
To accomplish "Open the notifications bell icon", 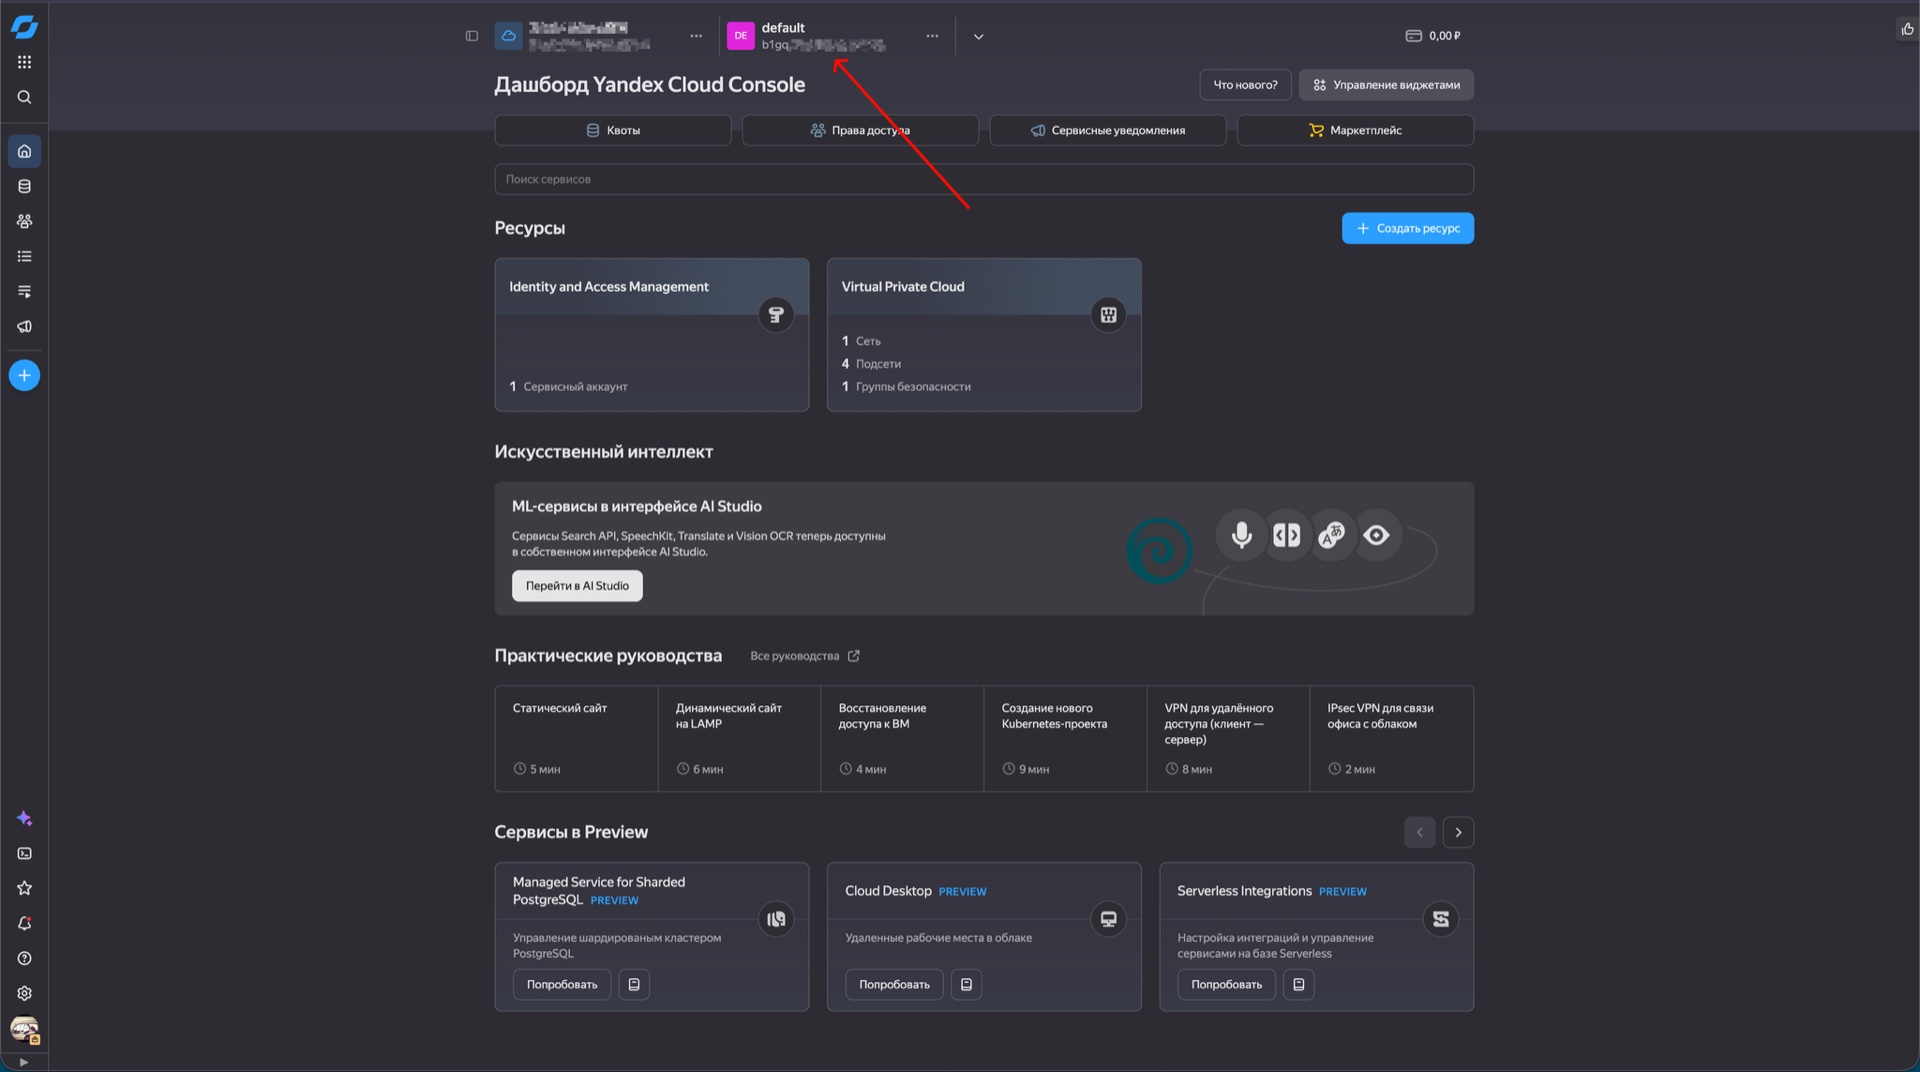I will (25, 923).
